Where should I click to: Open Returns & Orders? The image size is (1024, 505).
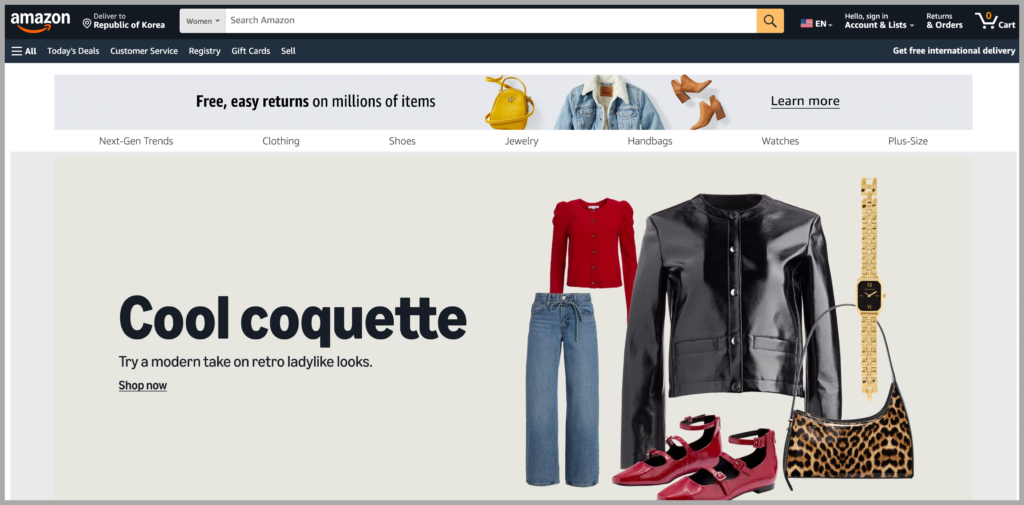[944, 21]
